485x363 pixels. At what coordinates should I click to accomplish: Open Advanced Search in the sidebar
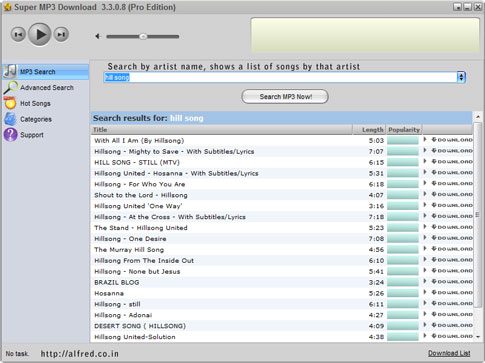(47, 88)
